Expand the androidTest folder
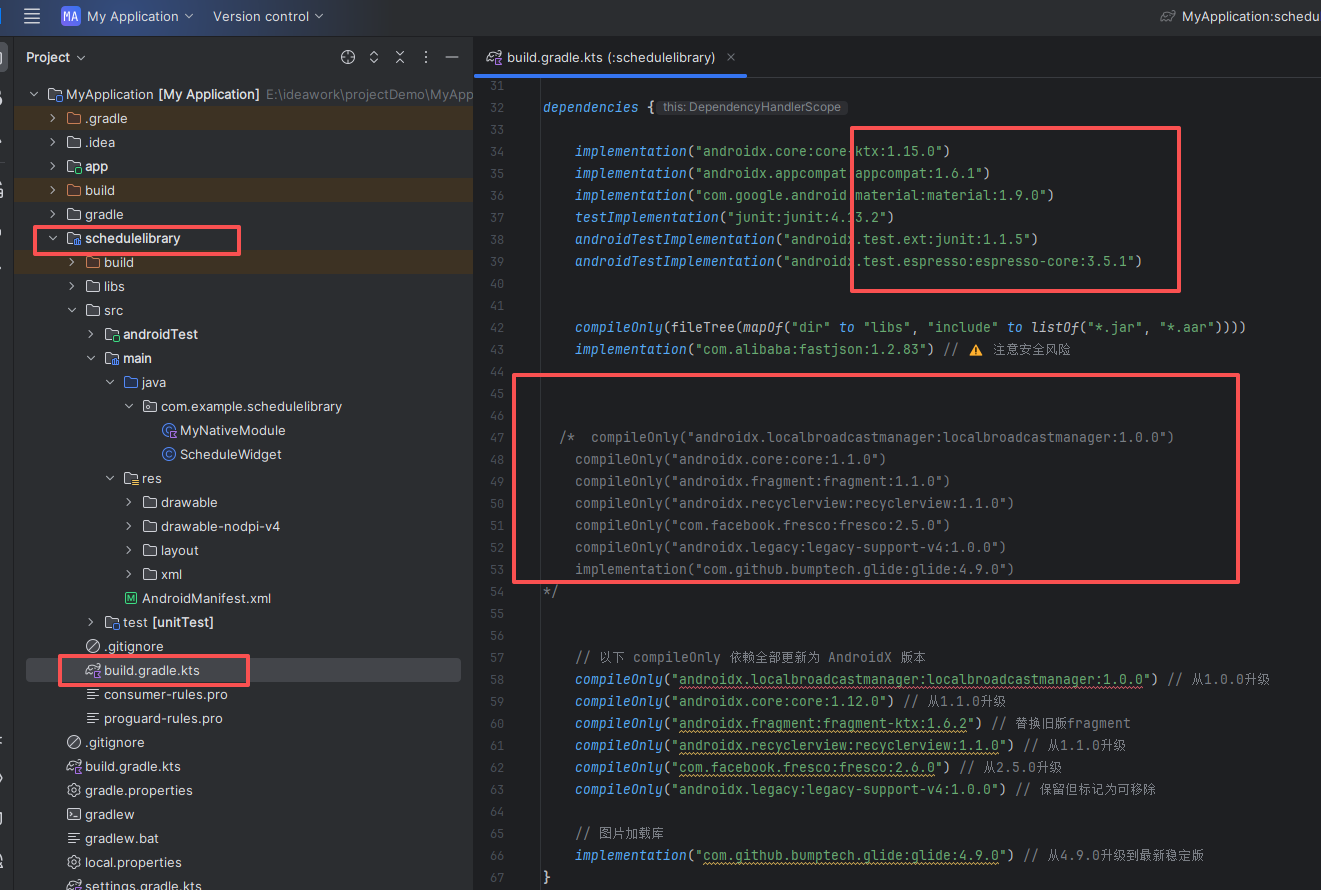The width and height of the screenshot is (1321, 890). (91, 334)
